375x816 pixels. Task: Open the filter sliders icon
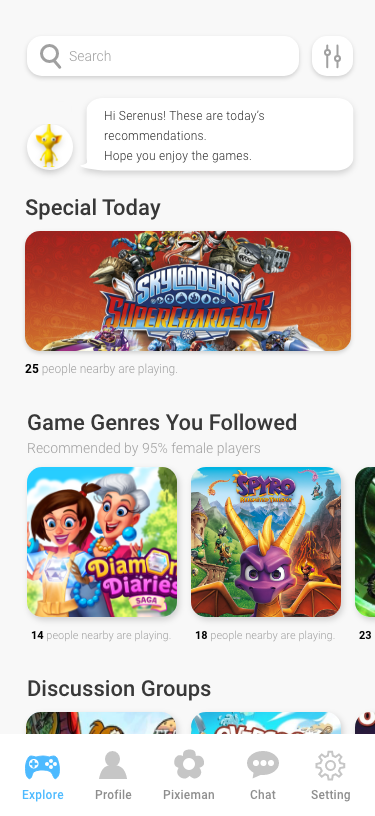pos(332,56)
